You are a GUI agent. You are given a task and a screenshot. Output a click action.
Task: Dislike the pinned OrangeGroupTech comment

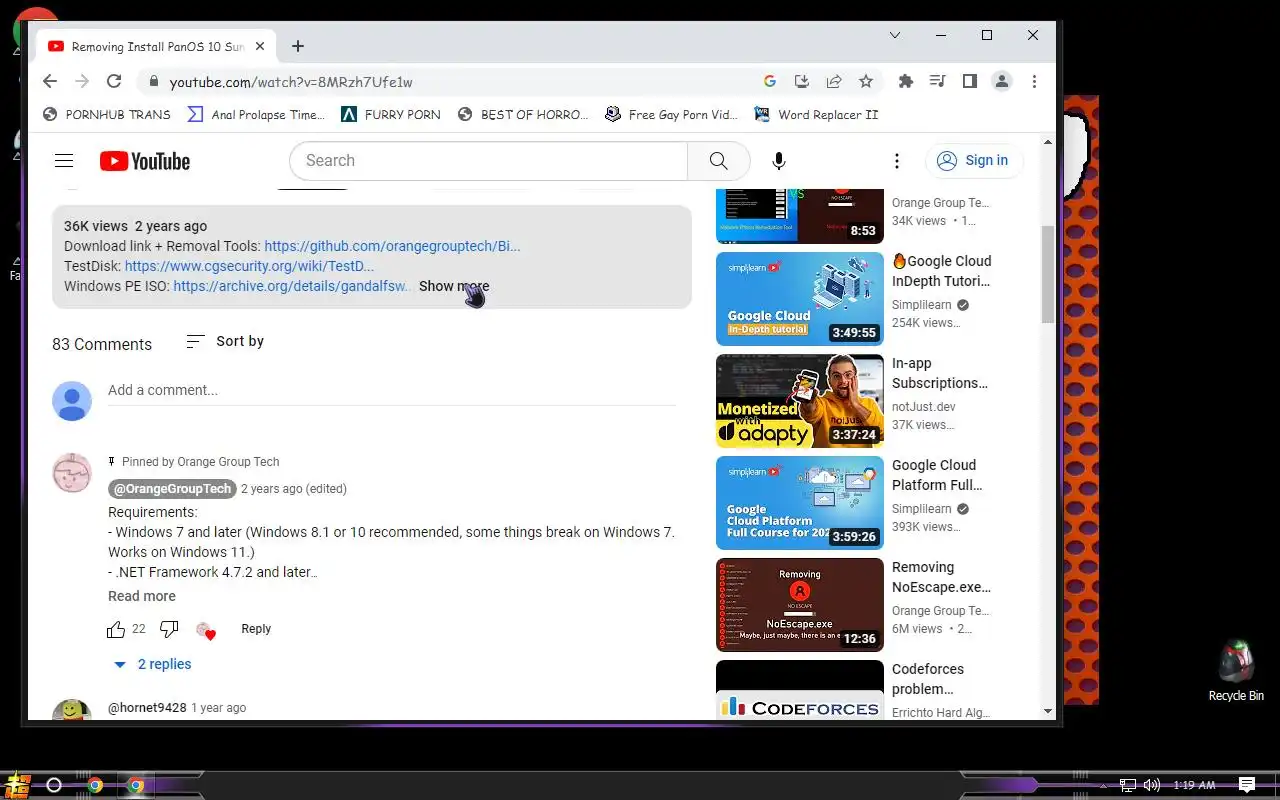tap(169, 629)
